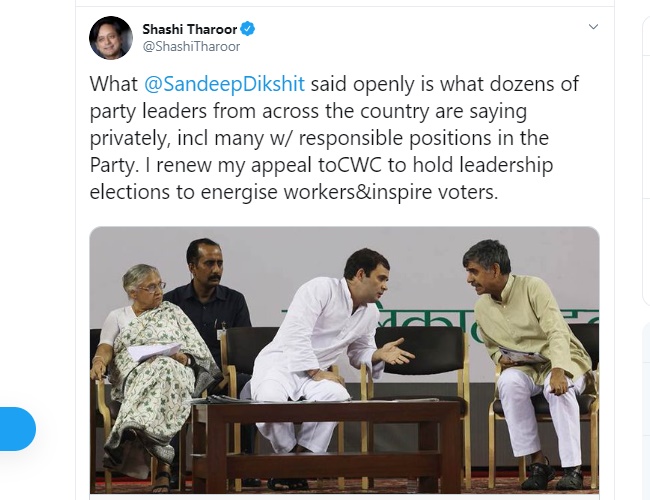Click the partially visible blue Tweet button
The width and height of the screenshot is (650, 500).
[18, 429]
